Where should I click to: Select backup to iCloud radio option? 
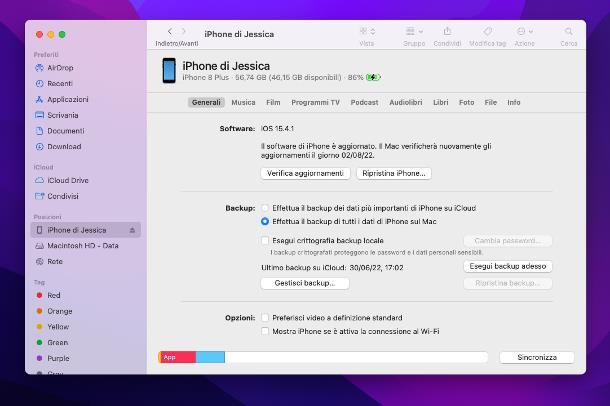(x=265, y=208)
